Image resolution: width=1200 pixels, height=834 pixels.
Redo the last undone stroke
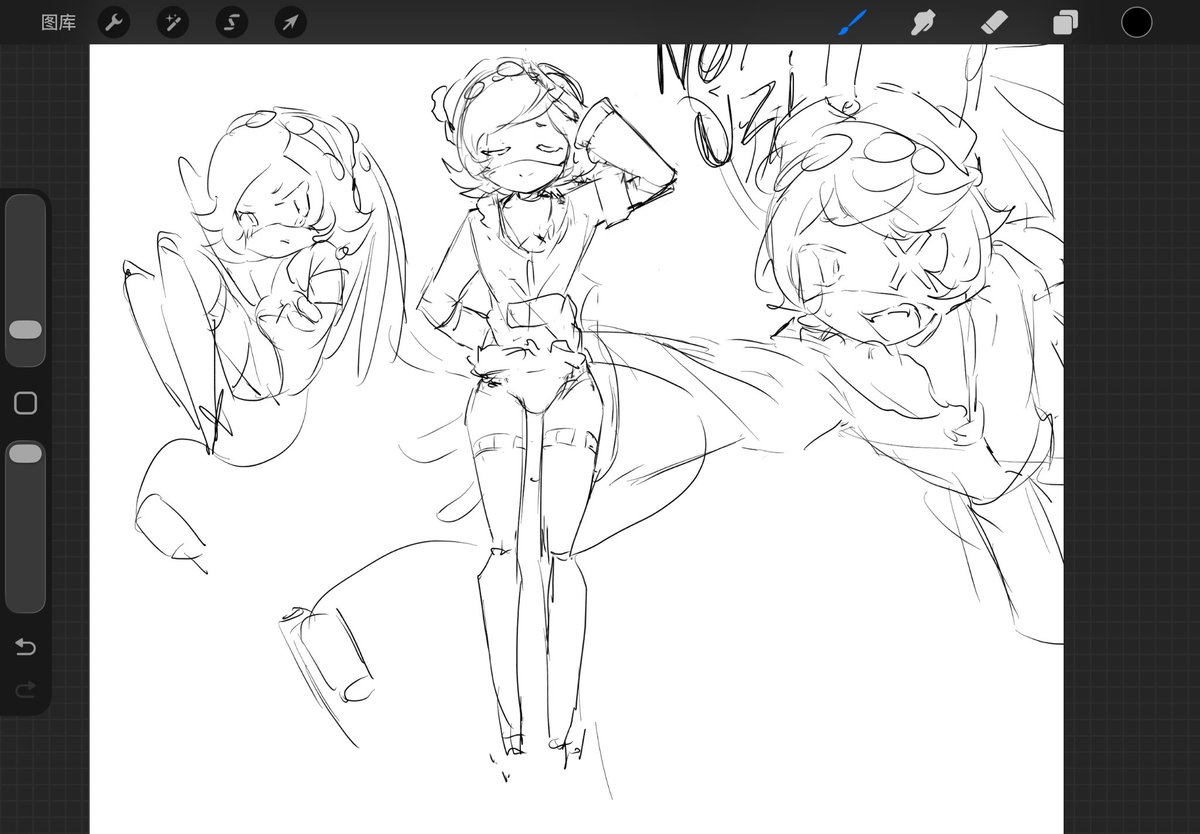pos(25,689)
